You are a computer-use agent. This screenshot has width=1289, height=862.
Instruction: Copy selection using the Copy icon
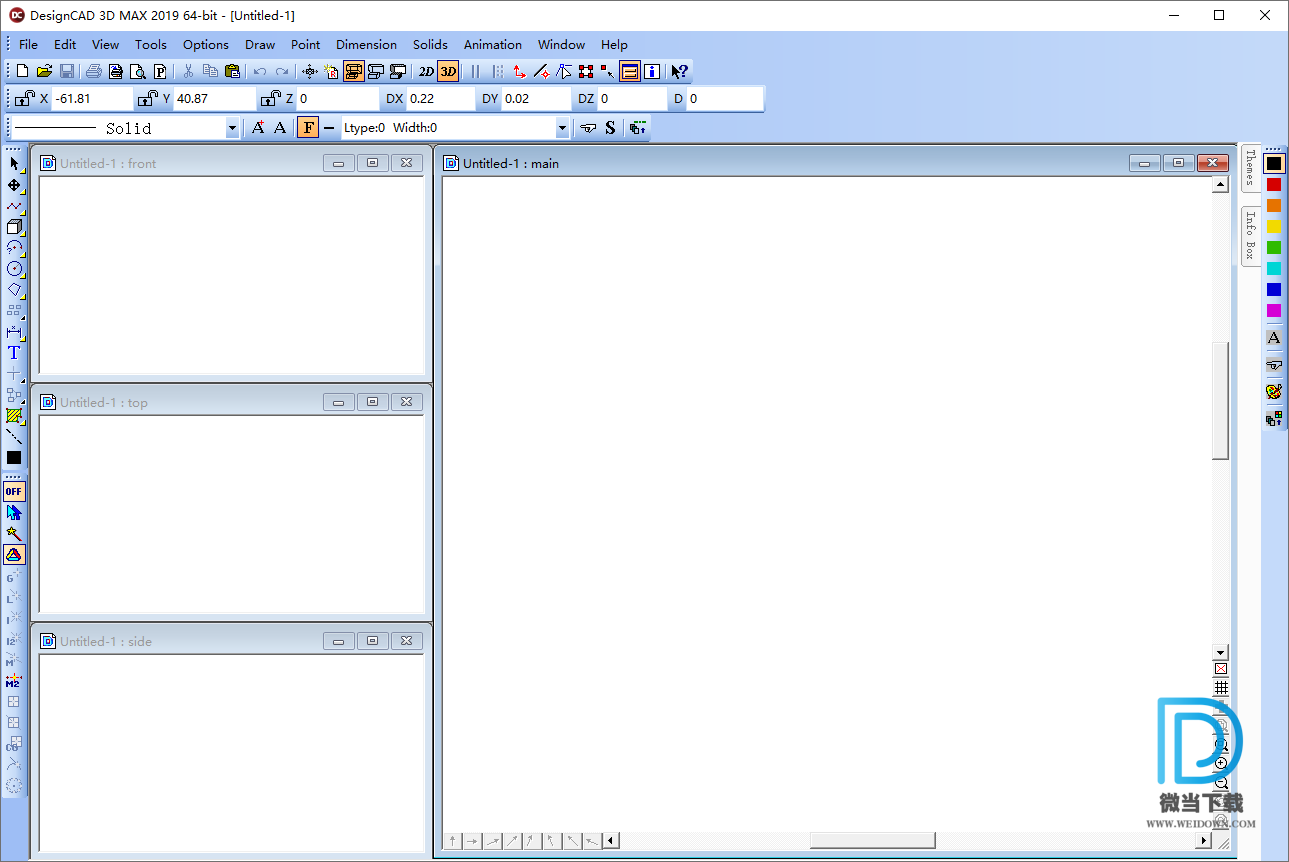point(210,71)
